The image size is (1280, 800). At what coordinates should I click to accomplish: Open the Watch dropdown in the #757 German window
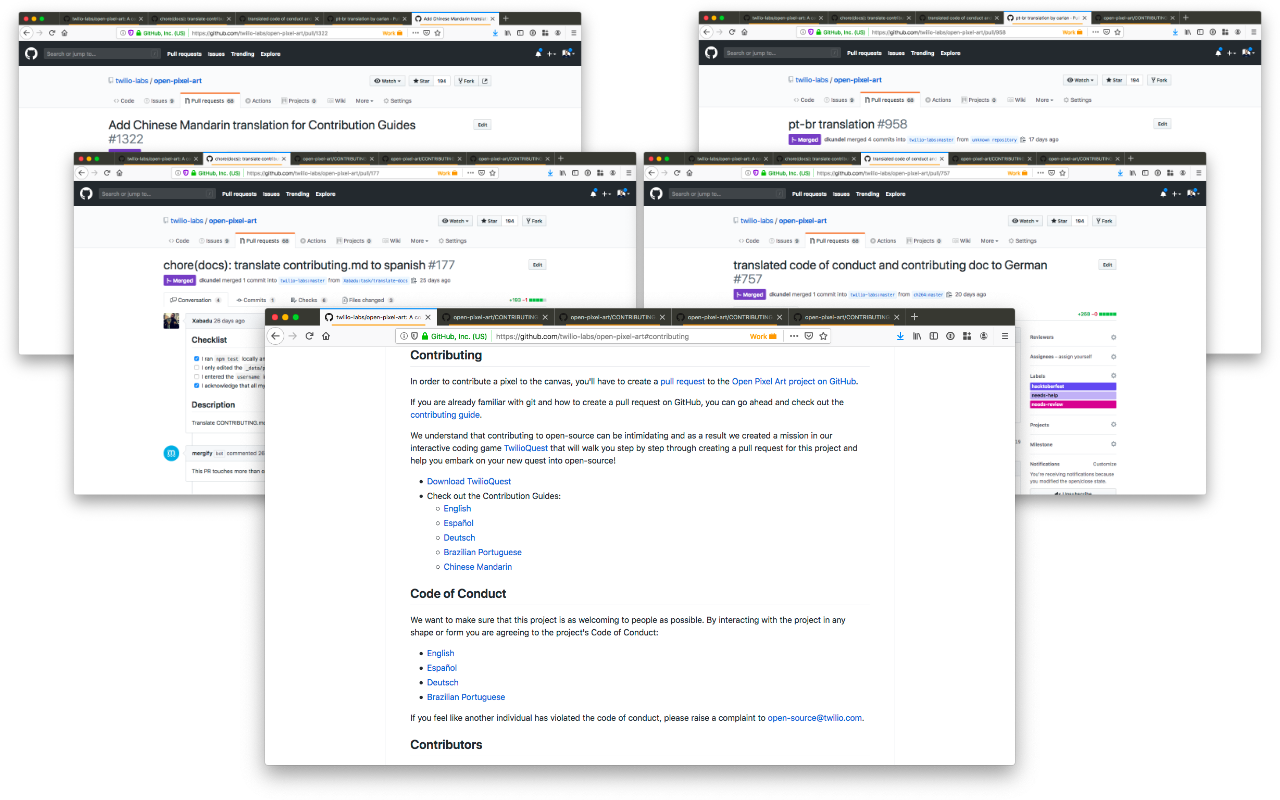1026,221
